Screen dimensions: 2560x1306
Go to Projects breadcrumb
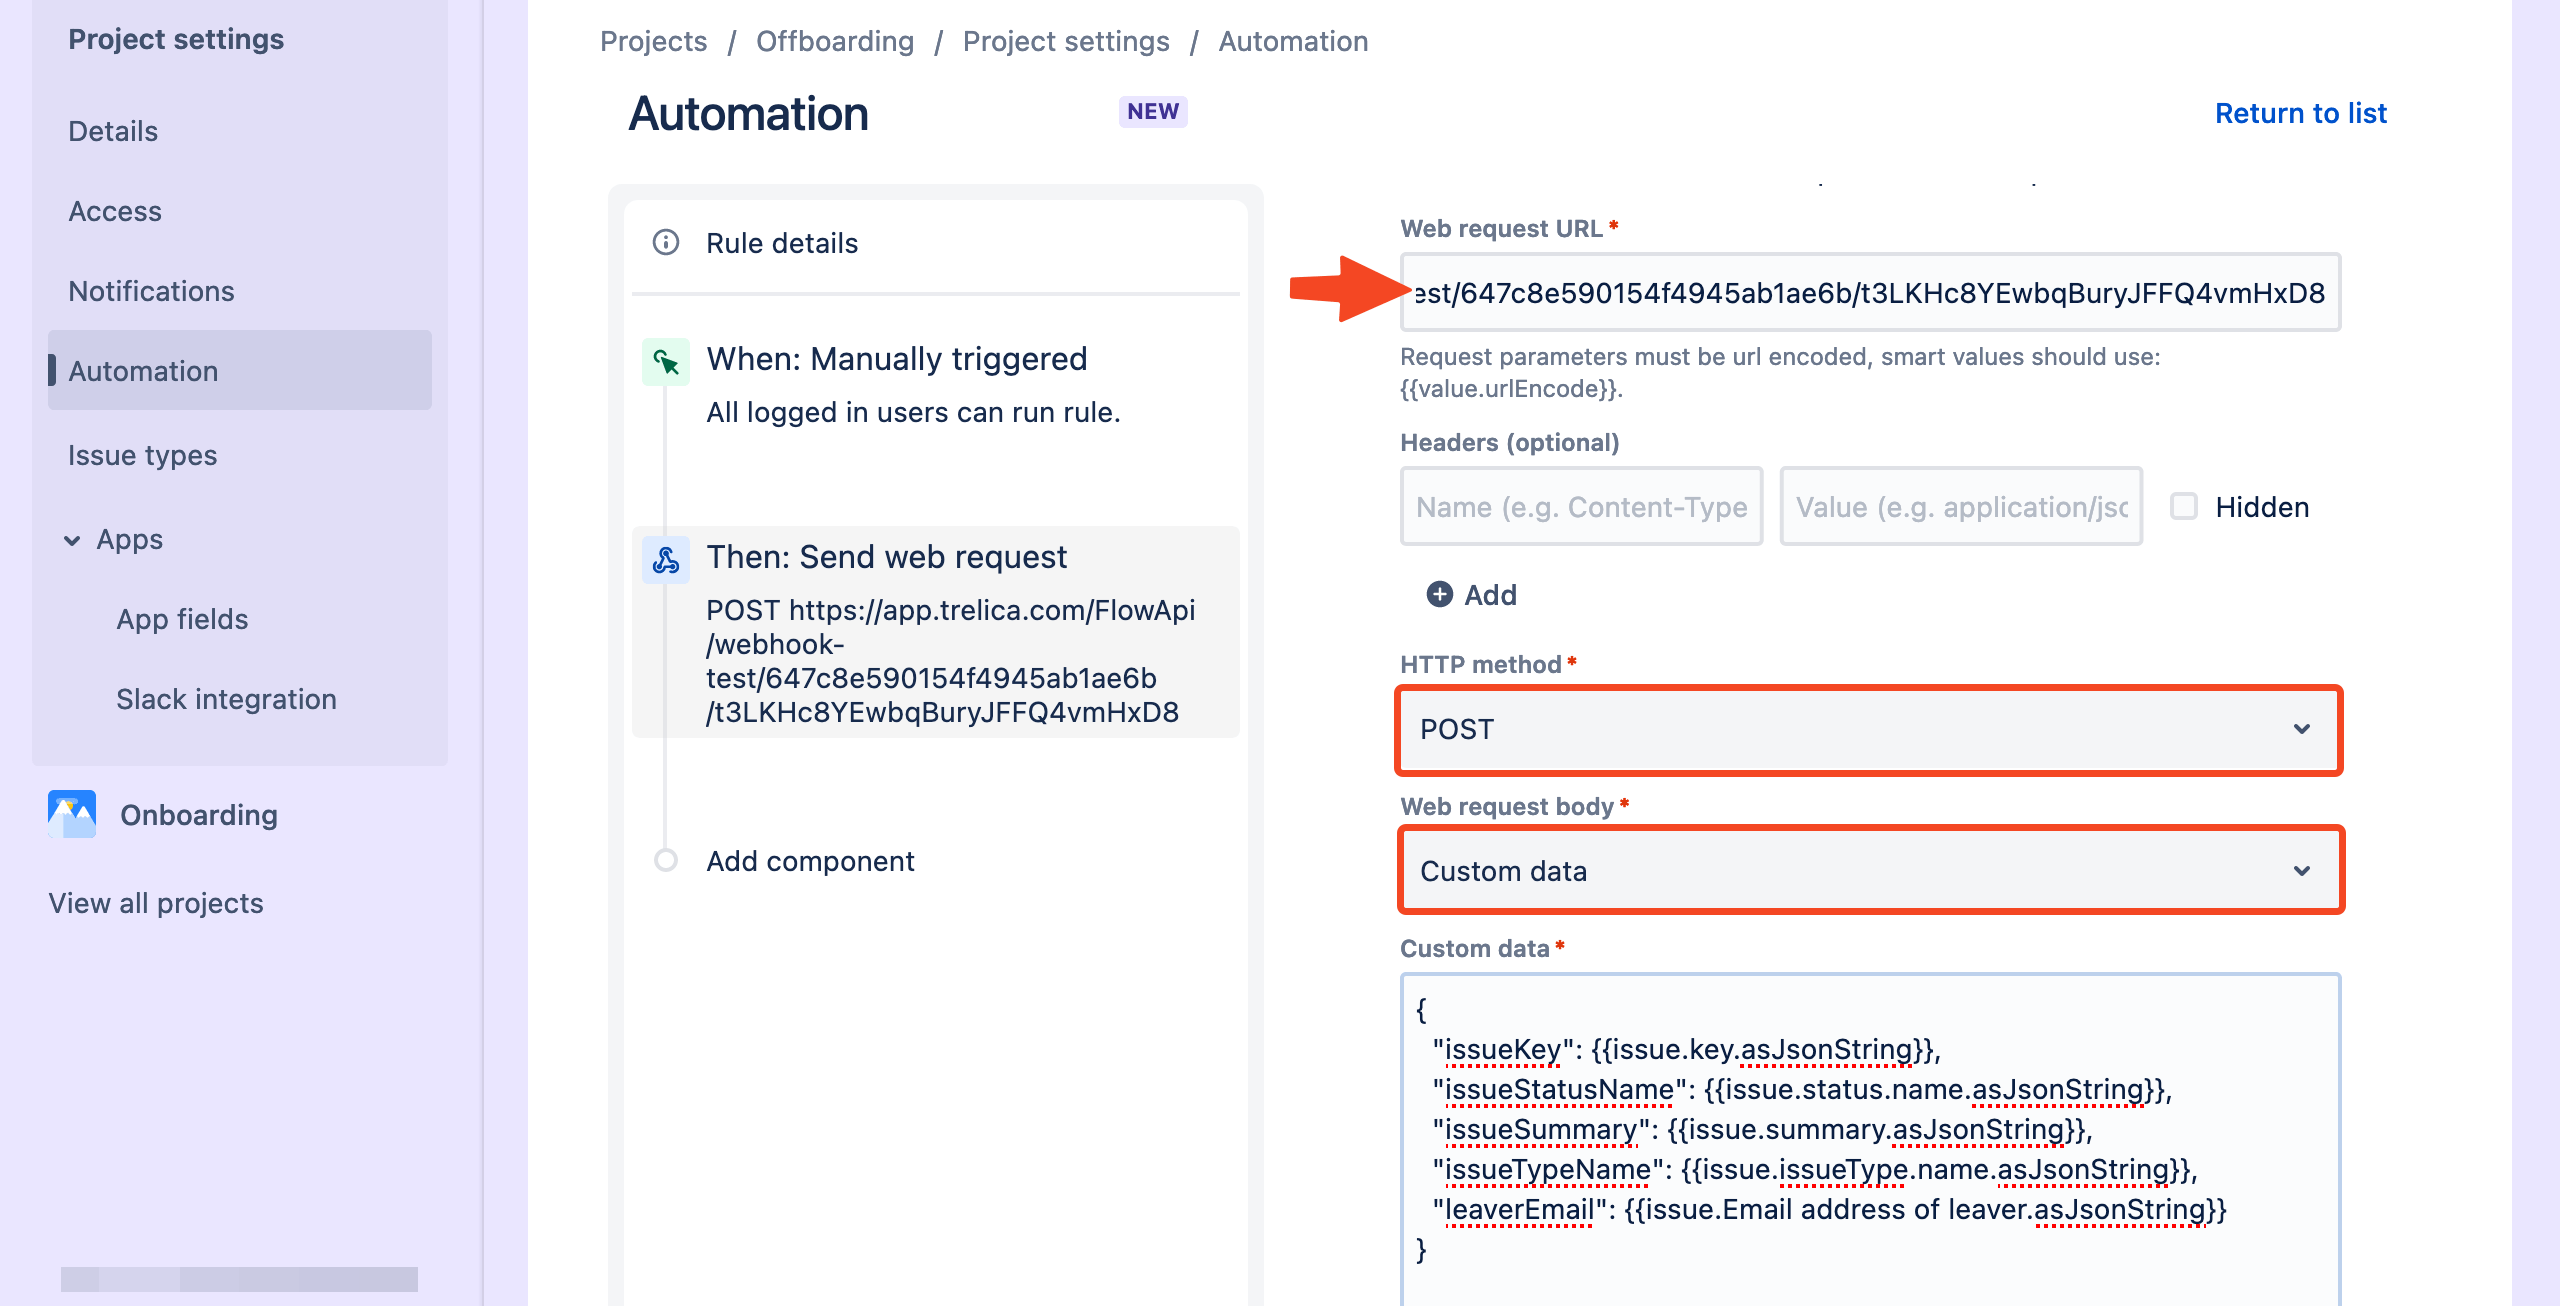point(653,41)
